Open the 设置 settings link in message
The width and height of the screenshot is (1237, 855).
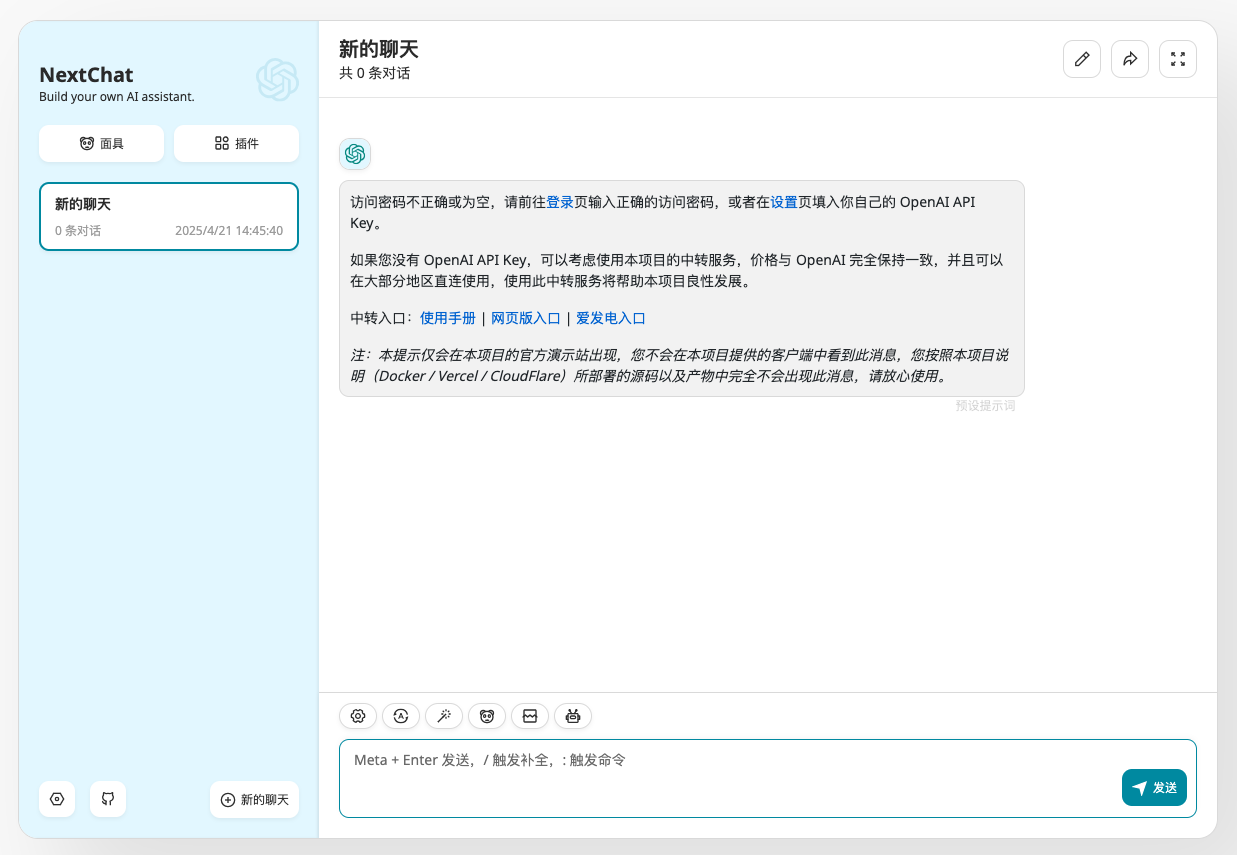coord(784,202)
